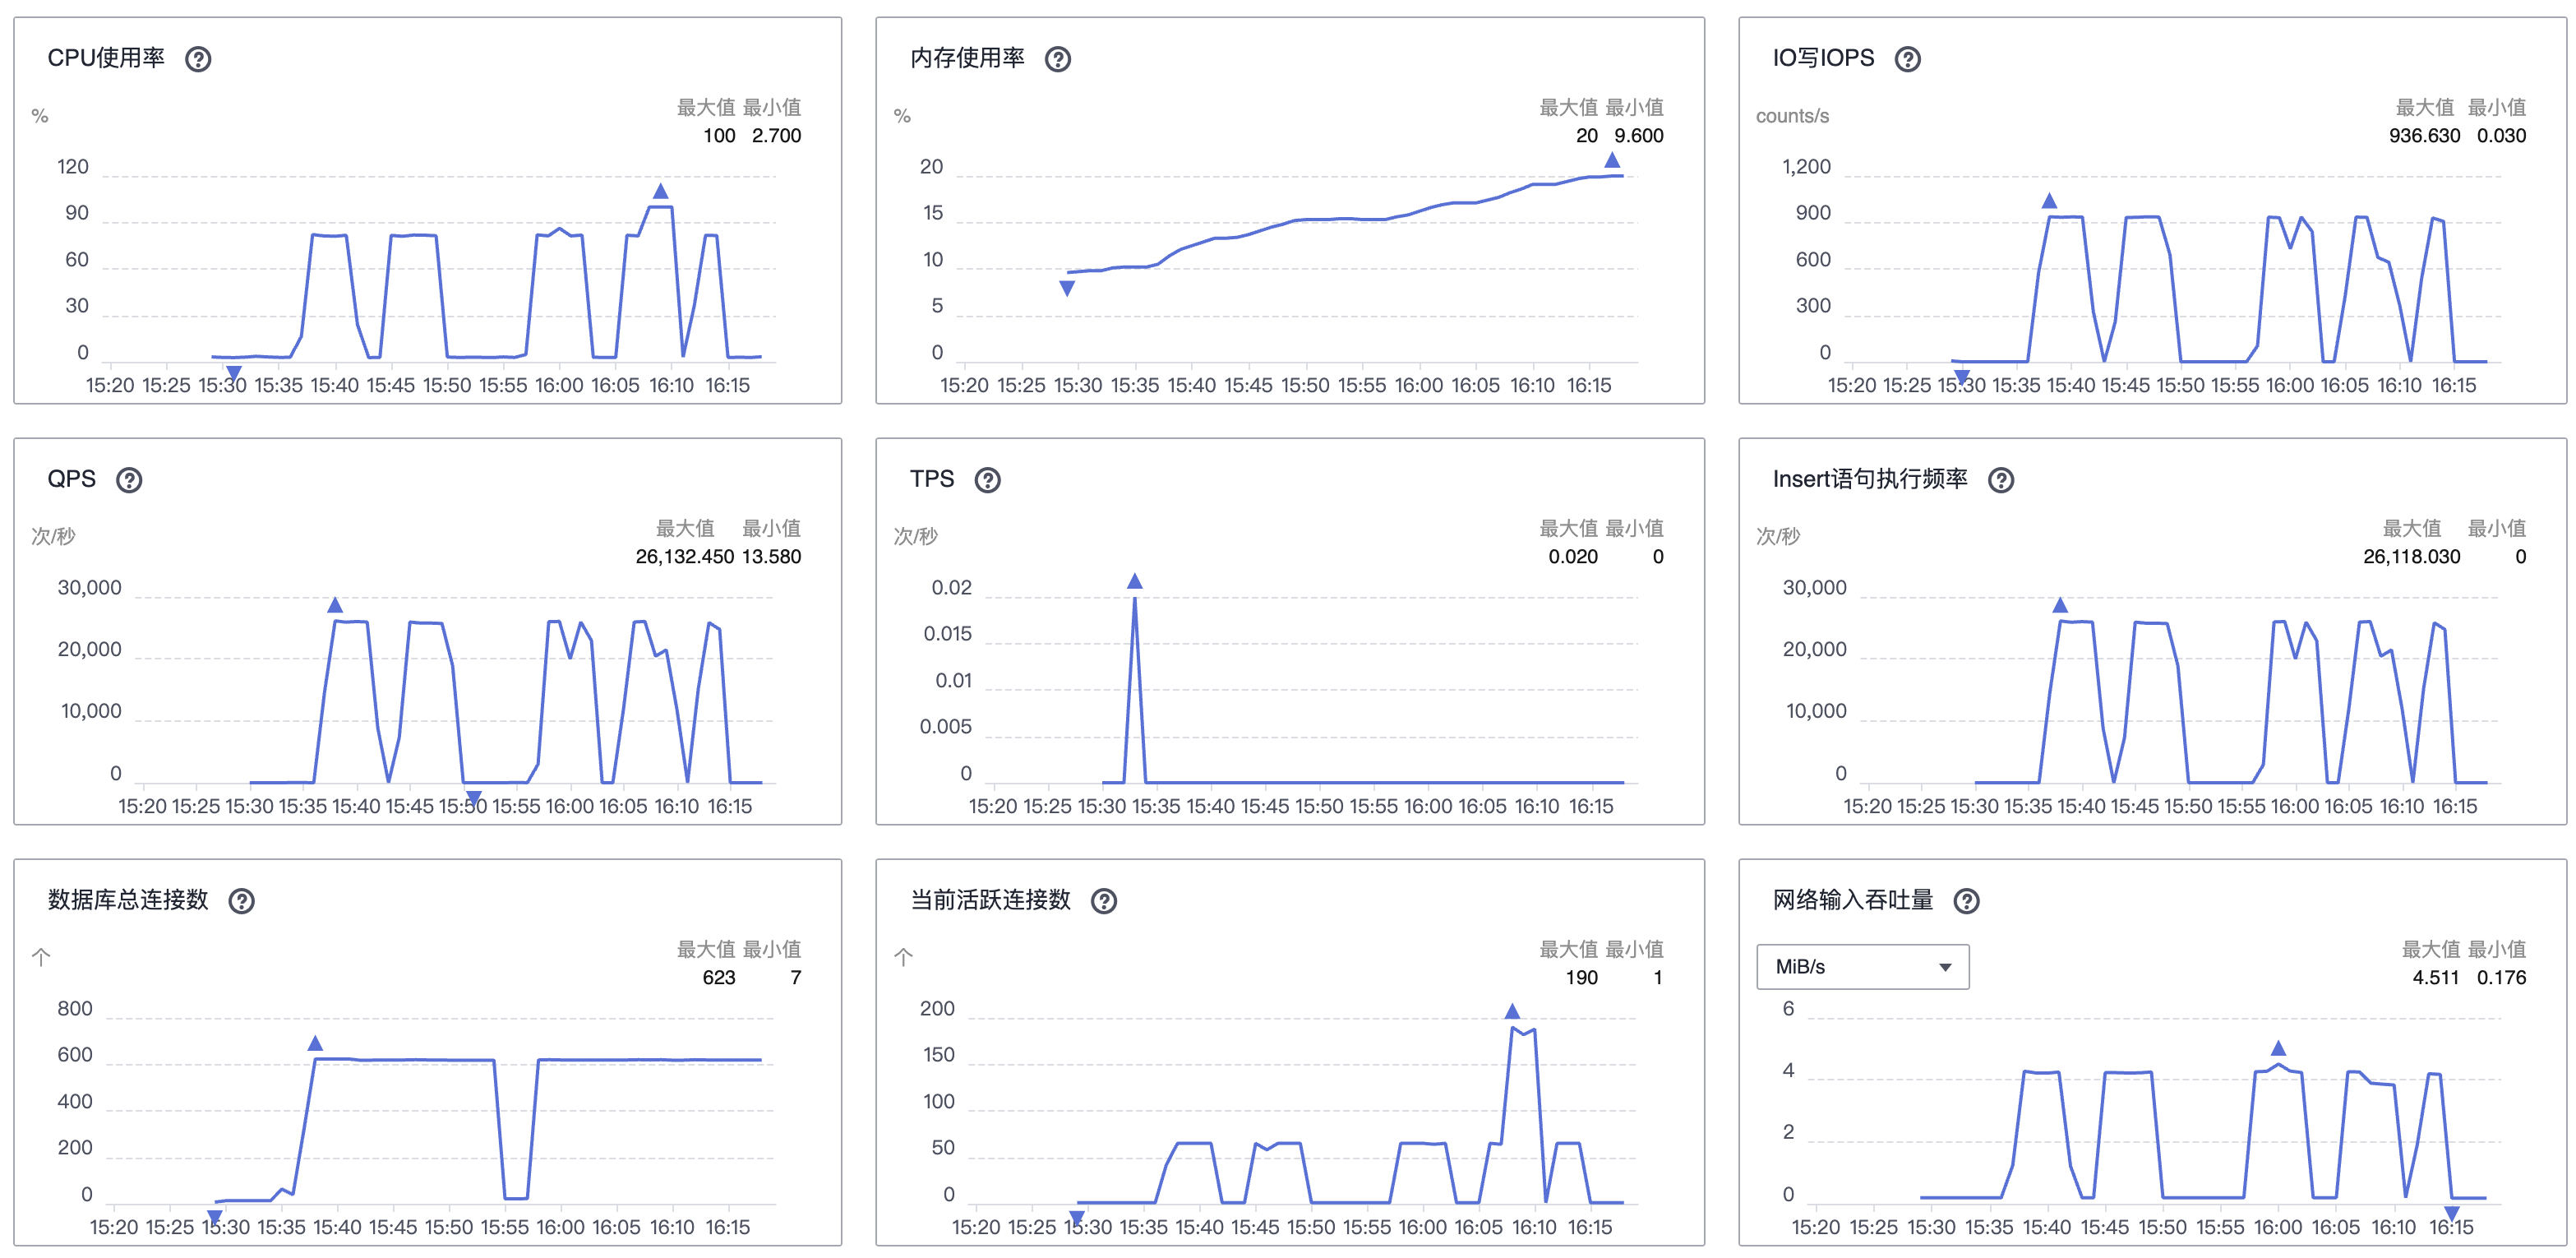Click the QPS panel title
Viewport: 2576px width, 1258px height.
pyautogui.click(x=72, y=479)
